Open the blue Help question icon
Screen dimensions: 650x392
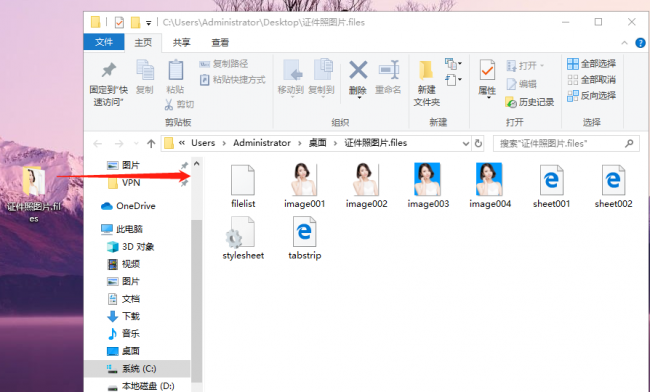pos(640,43)
